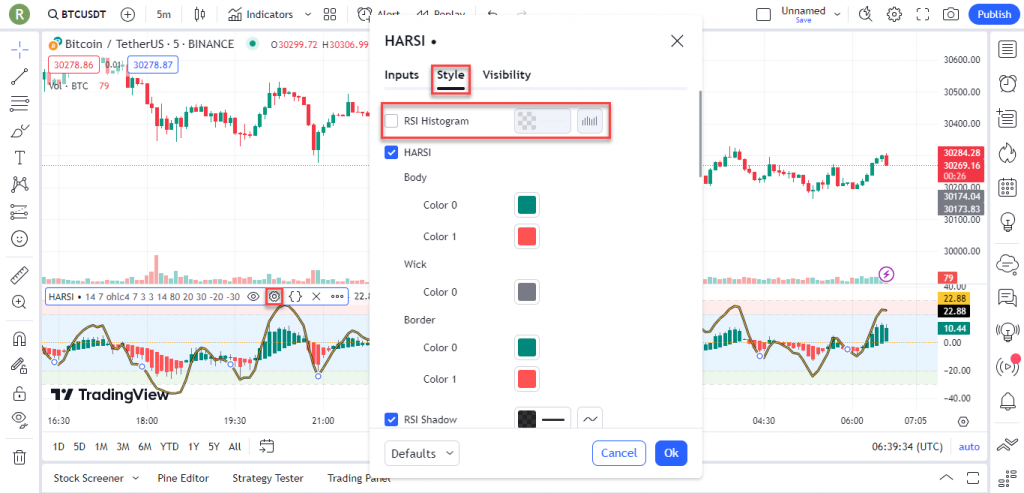Open Body Color 0 teal swatch

527,205
